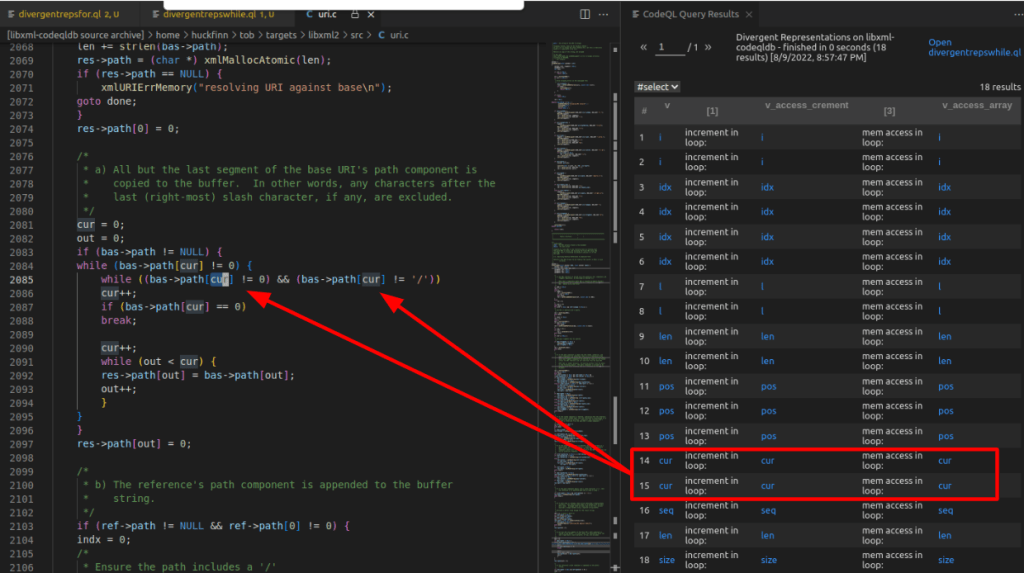1024x573 pixels.
Task: Click the results page number field
Action: pyautogui.click(x=670, y=47)
